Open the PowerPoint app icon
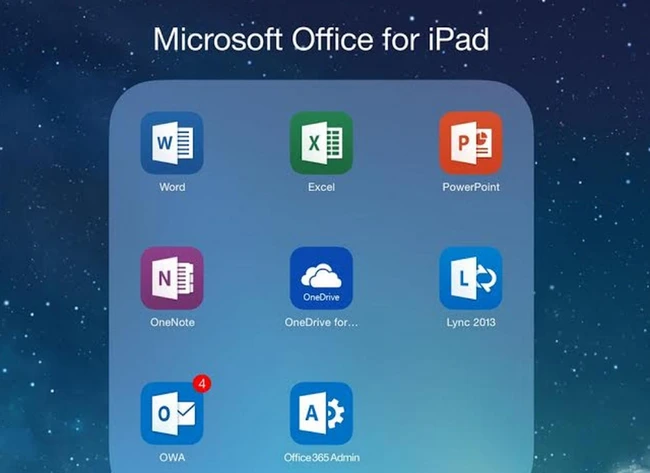This screenshot has height=473, width=650. tap(471, 143)
